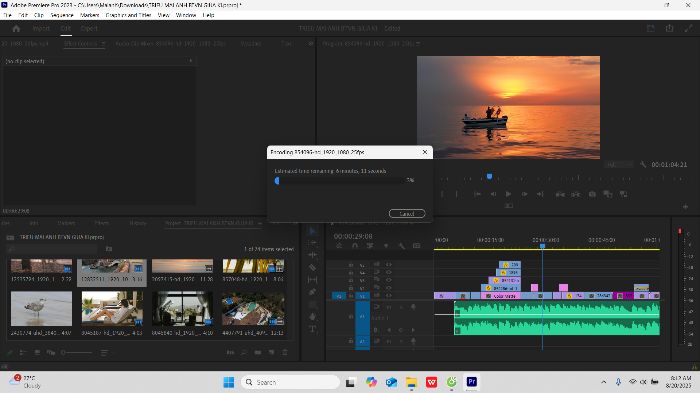
Task: Open Workspaces icon in header
Action: [650, 28]
